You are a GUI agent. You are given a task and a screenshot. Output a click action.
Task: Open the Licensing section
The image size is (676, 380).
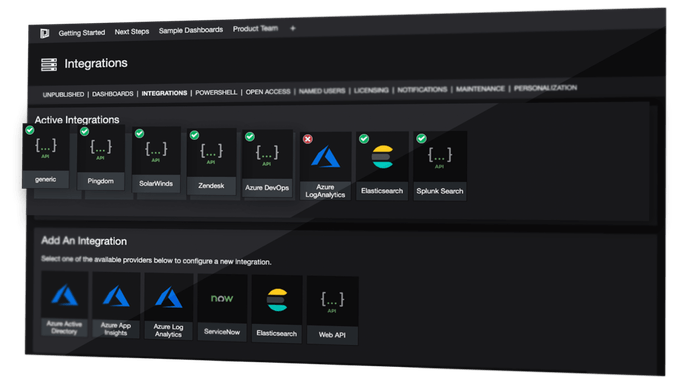pos(371,90)
